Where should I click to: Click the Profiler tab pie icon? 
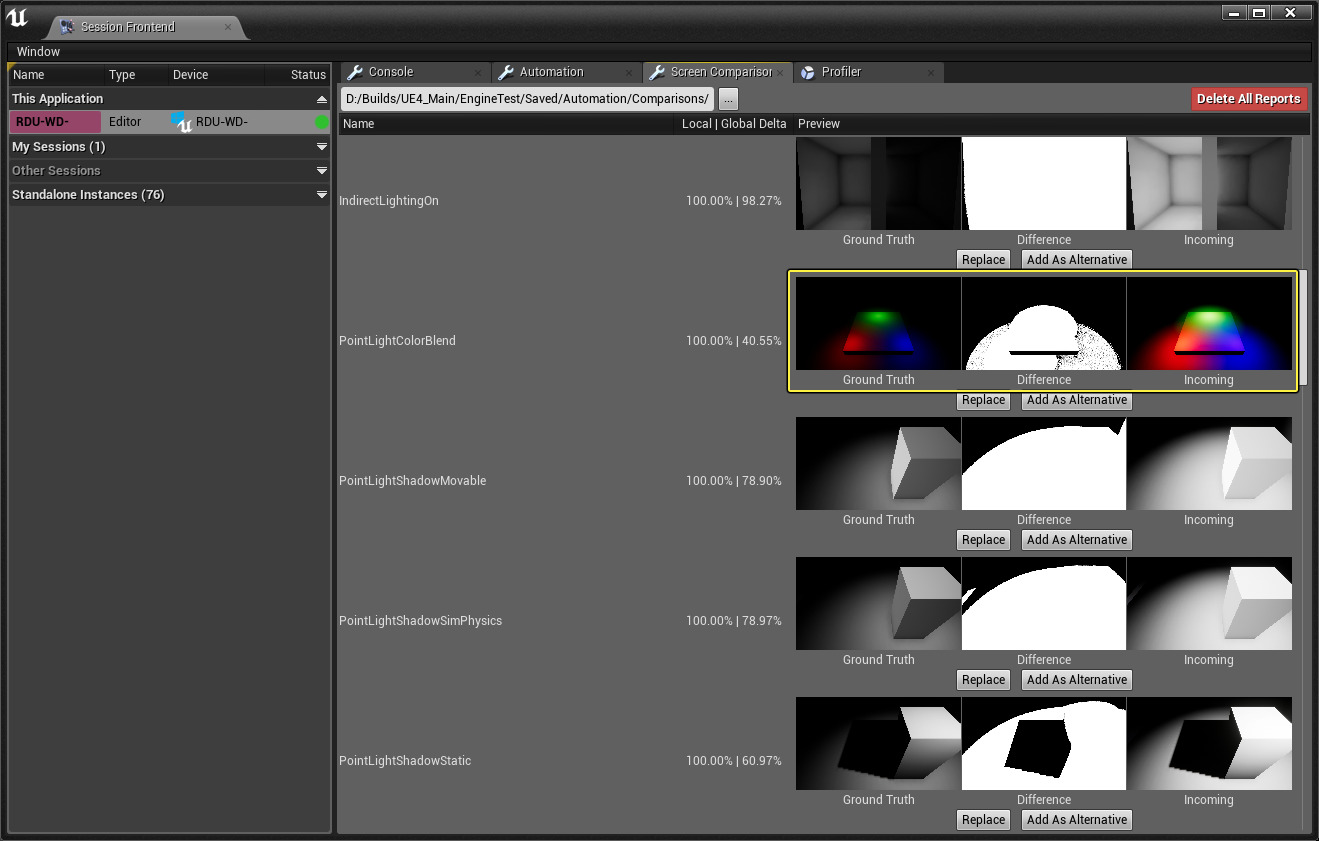tap(808, 72)
